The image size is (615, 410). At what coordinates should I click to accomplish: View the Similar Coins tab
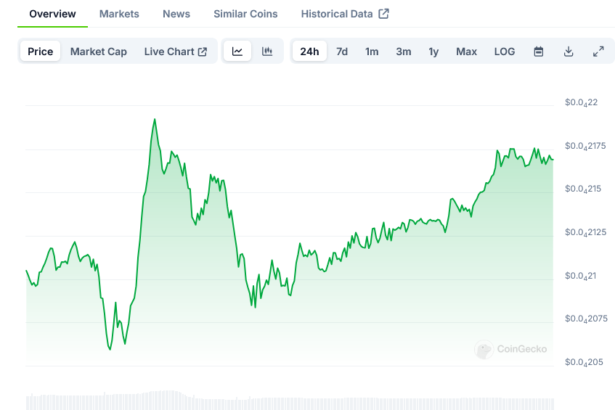point(245,14)
